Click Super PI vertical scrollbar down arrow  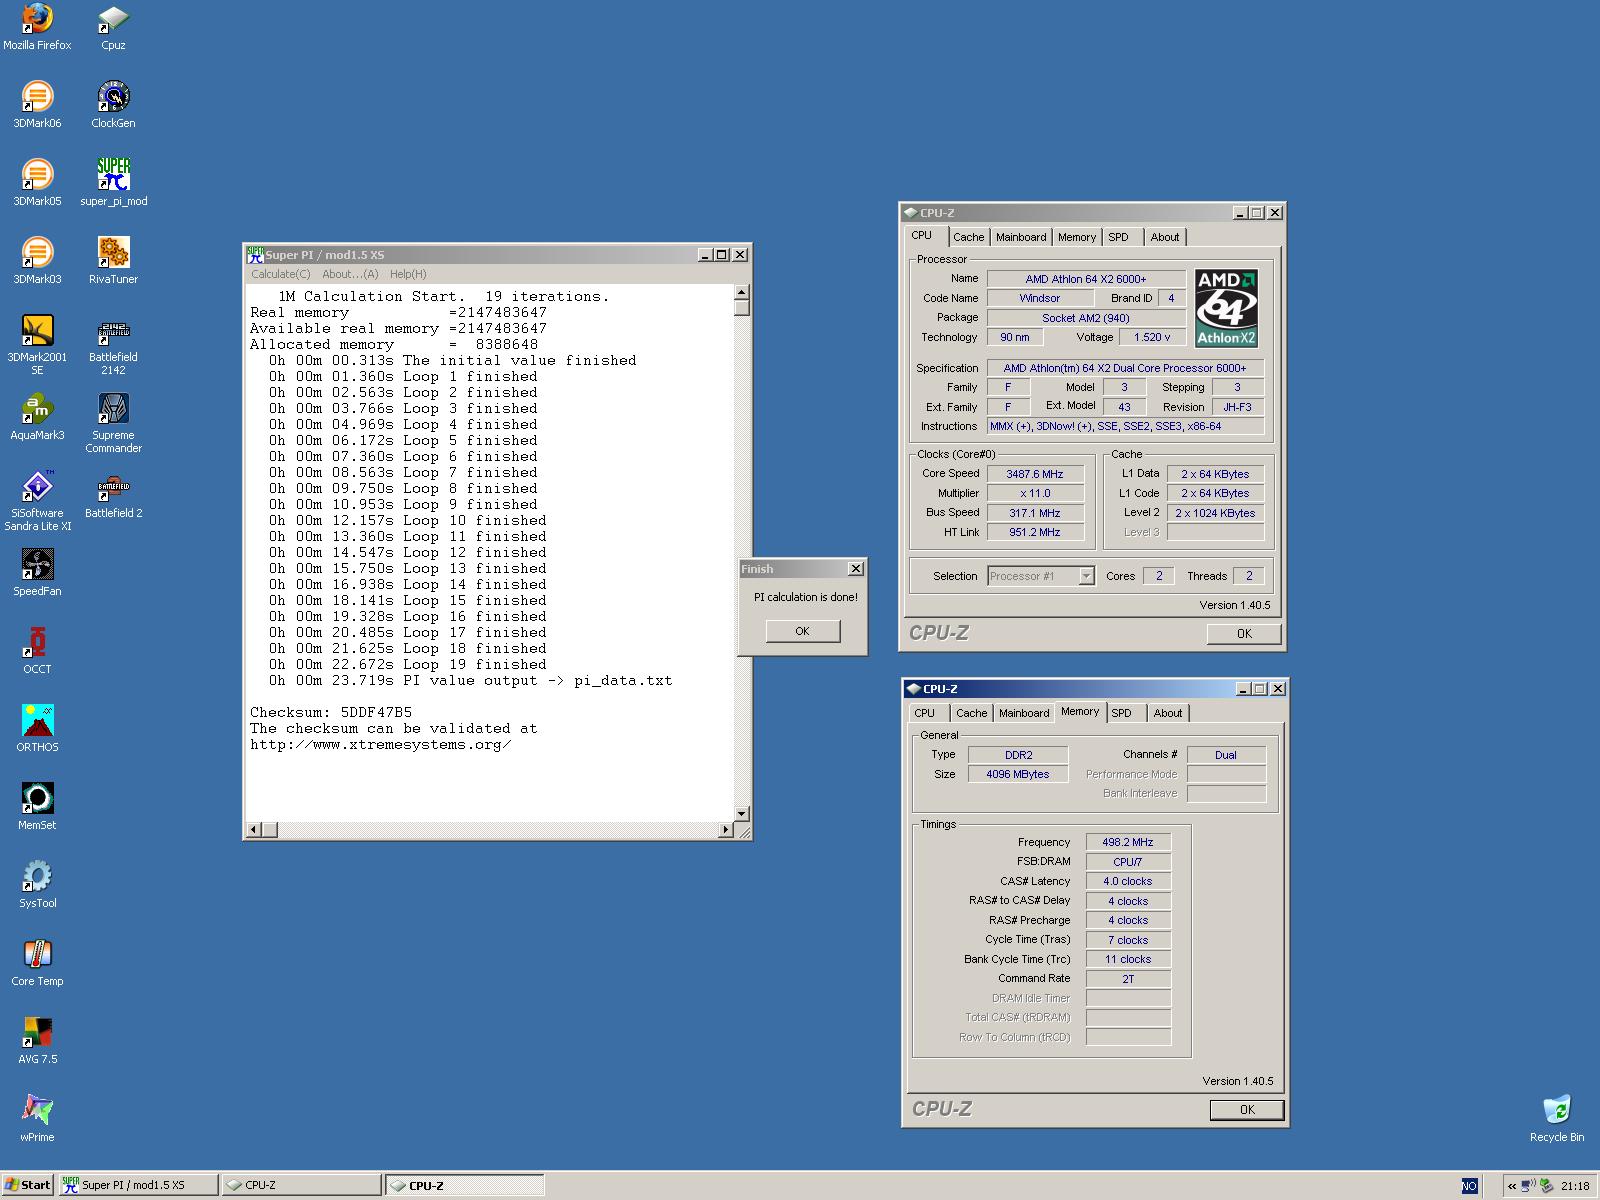click(x=742, y=813)
